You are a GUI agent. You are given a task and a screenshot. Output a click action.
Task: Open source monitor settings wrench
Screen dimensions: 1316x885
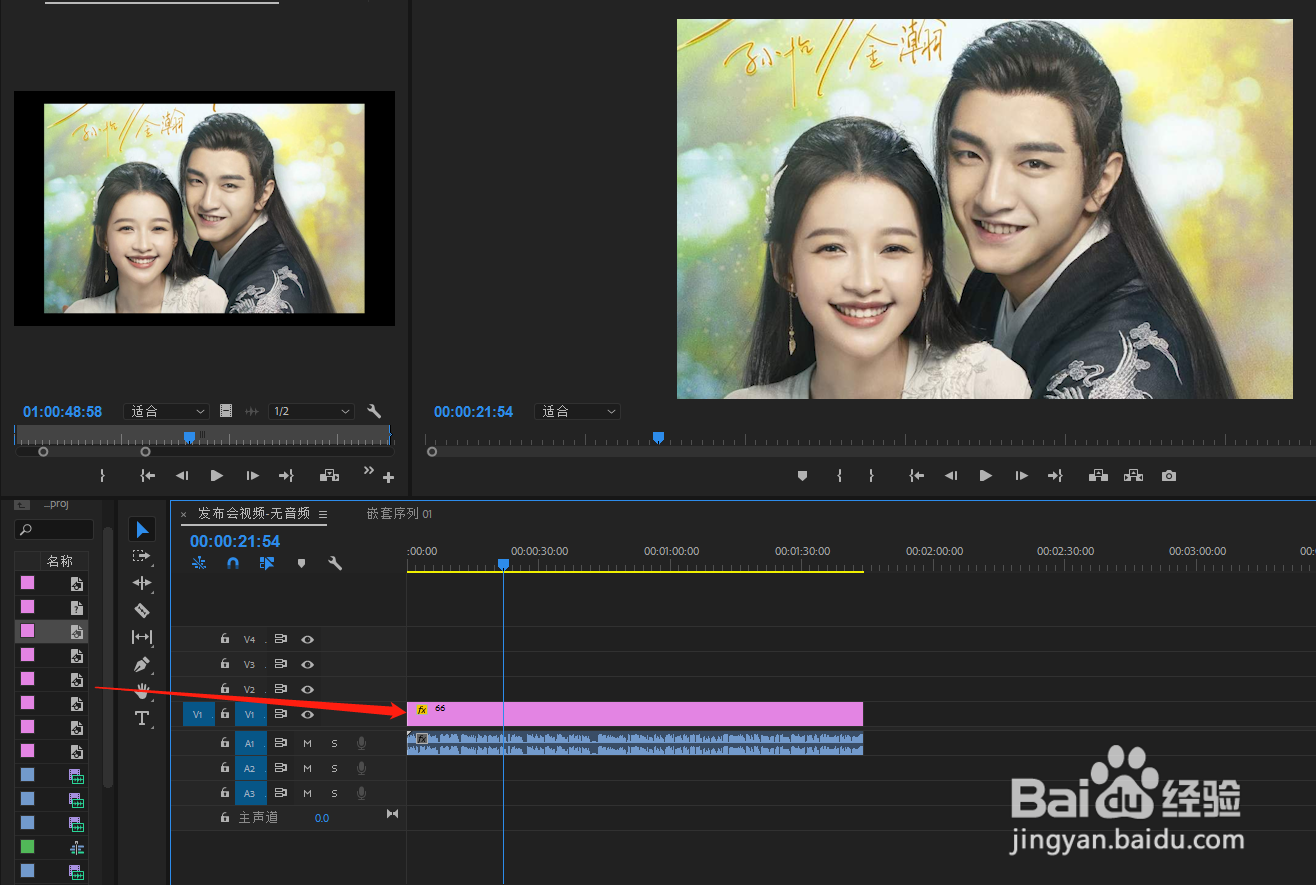tap(374, 411)
